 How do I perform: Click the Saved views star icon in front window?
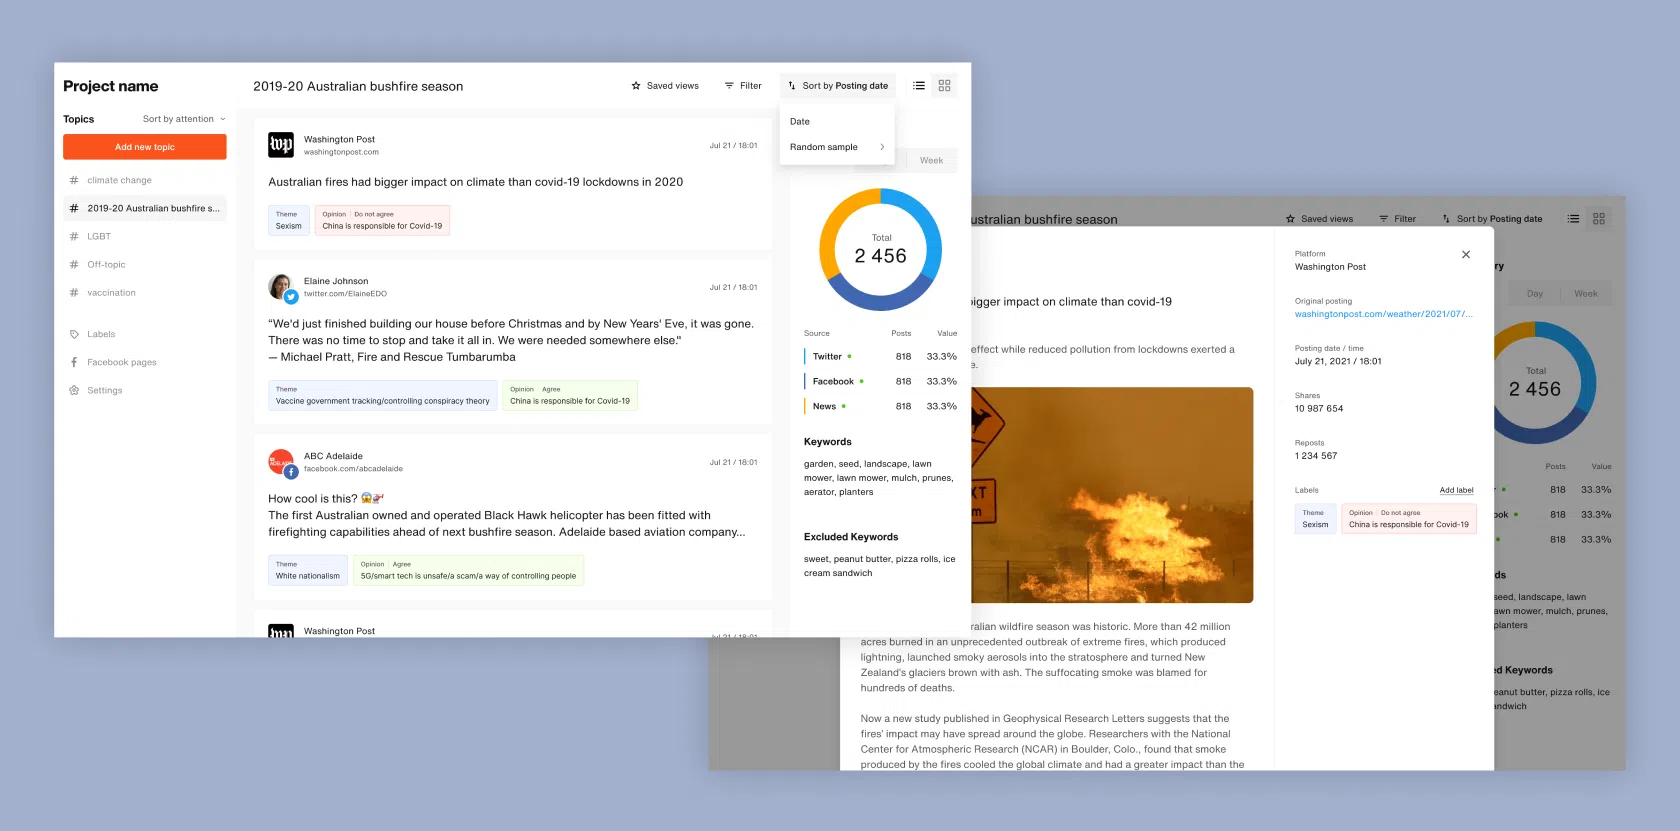[636, 86]
